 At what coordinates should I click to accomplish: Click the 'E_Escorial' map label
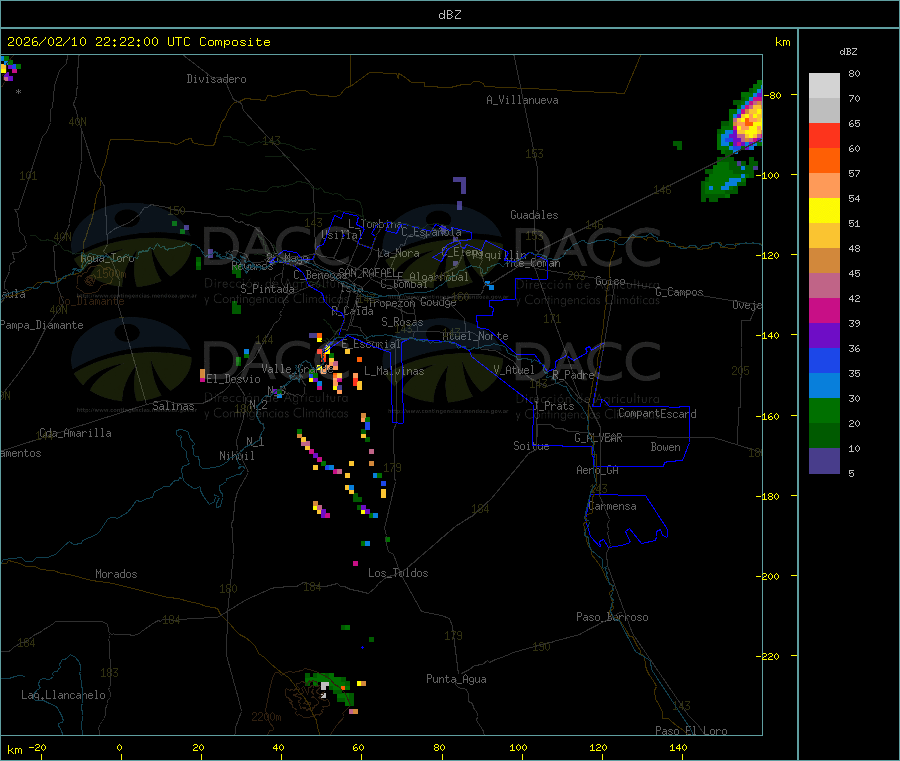pyautogui.click(x=370, y=344)
